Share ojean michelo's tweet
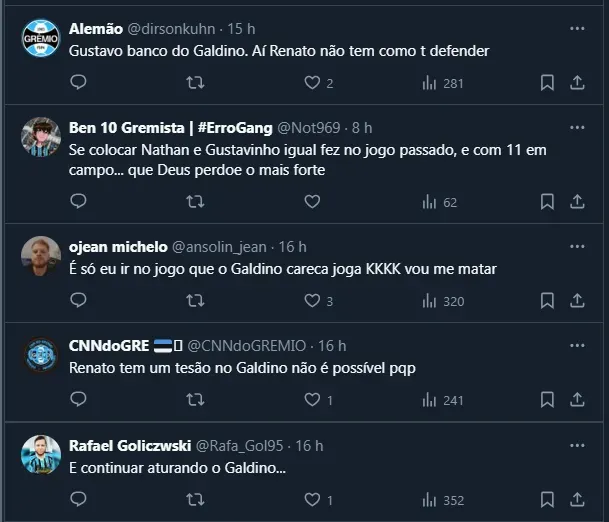 [x=577, y=301]
